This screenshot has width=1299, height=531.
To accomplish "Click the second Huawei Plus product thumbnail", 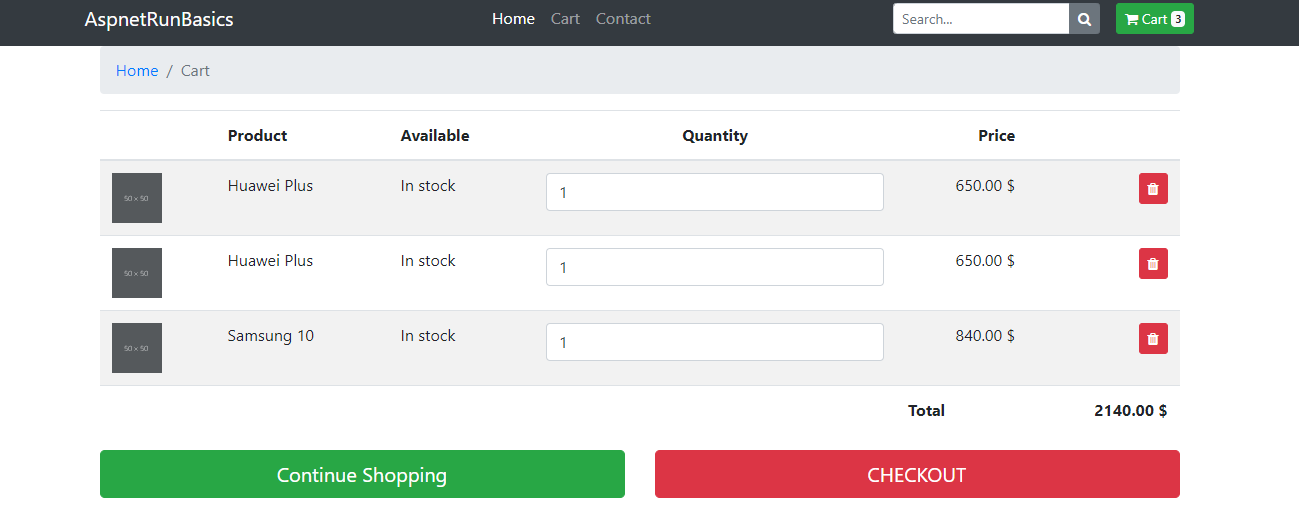I will click(137, 273).
